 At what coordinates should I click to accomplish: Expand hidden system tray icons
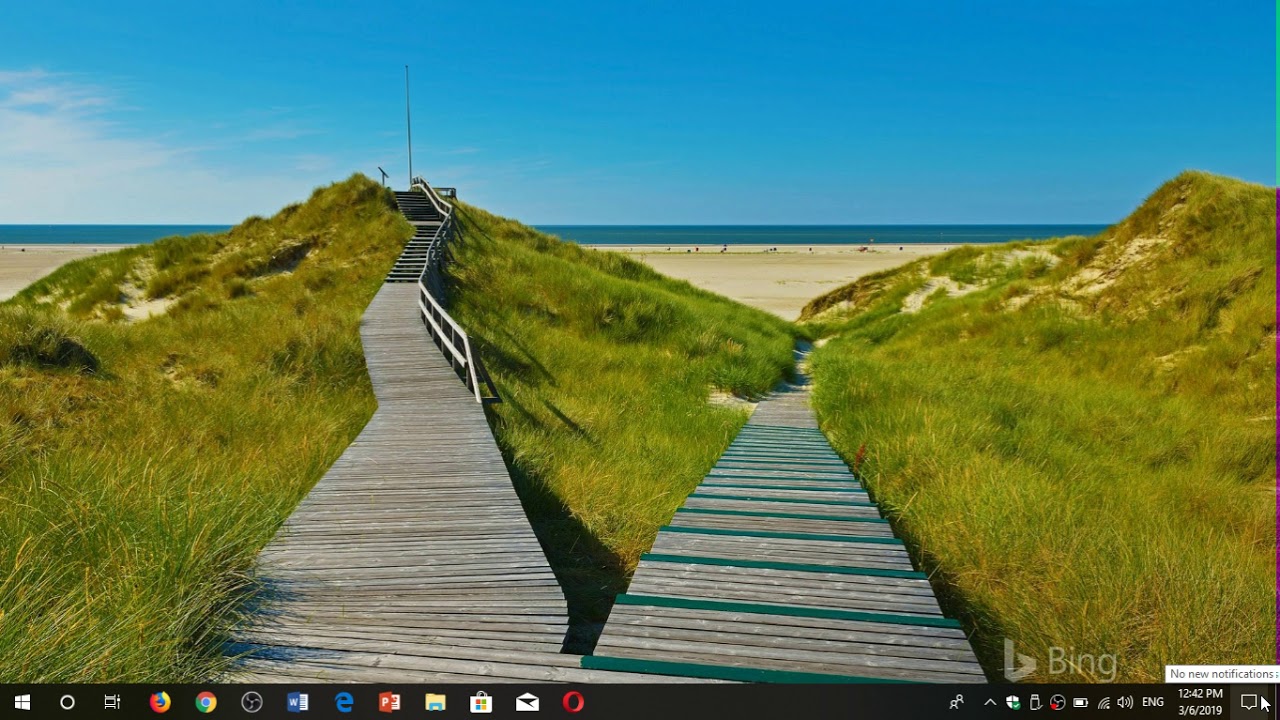pyautogui.click(x=989, y=702)
